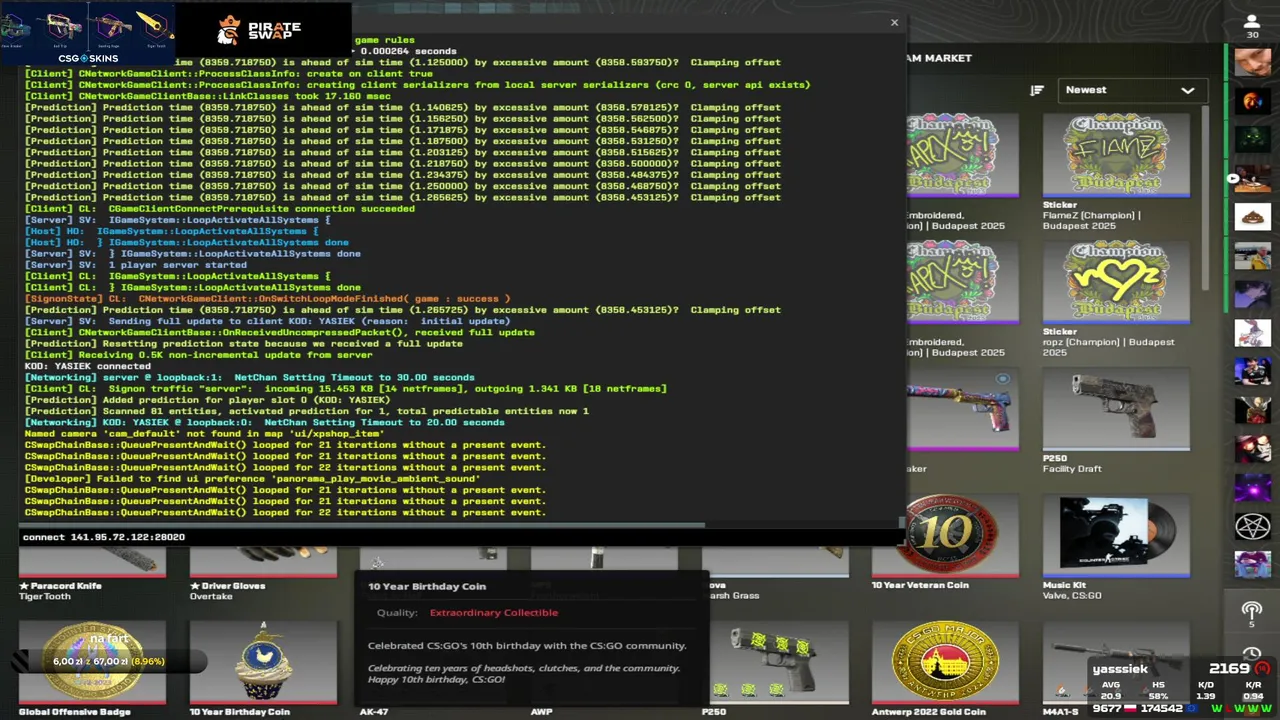Open the broadcast icon with count 5
Viewport: 1280px width, 720px height.
pyautogui.click(x=1252, y=613)
